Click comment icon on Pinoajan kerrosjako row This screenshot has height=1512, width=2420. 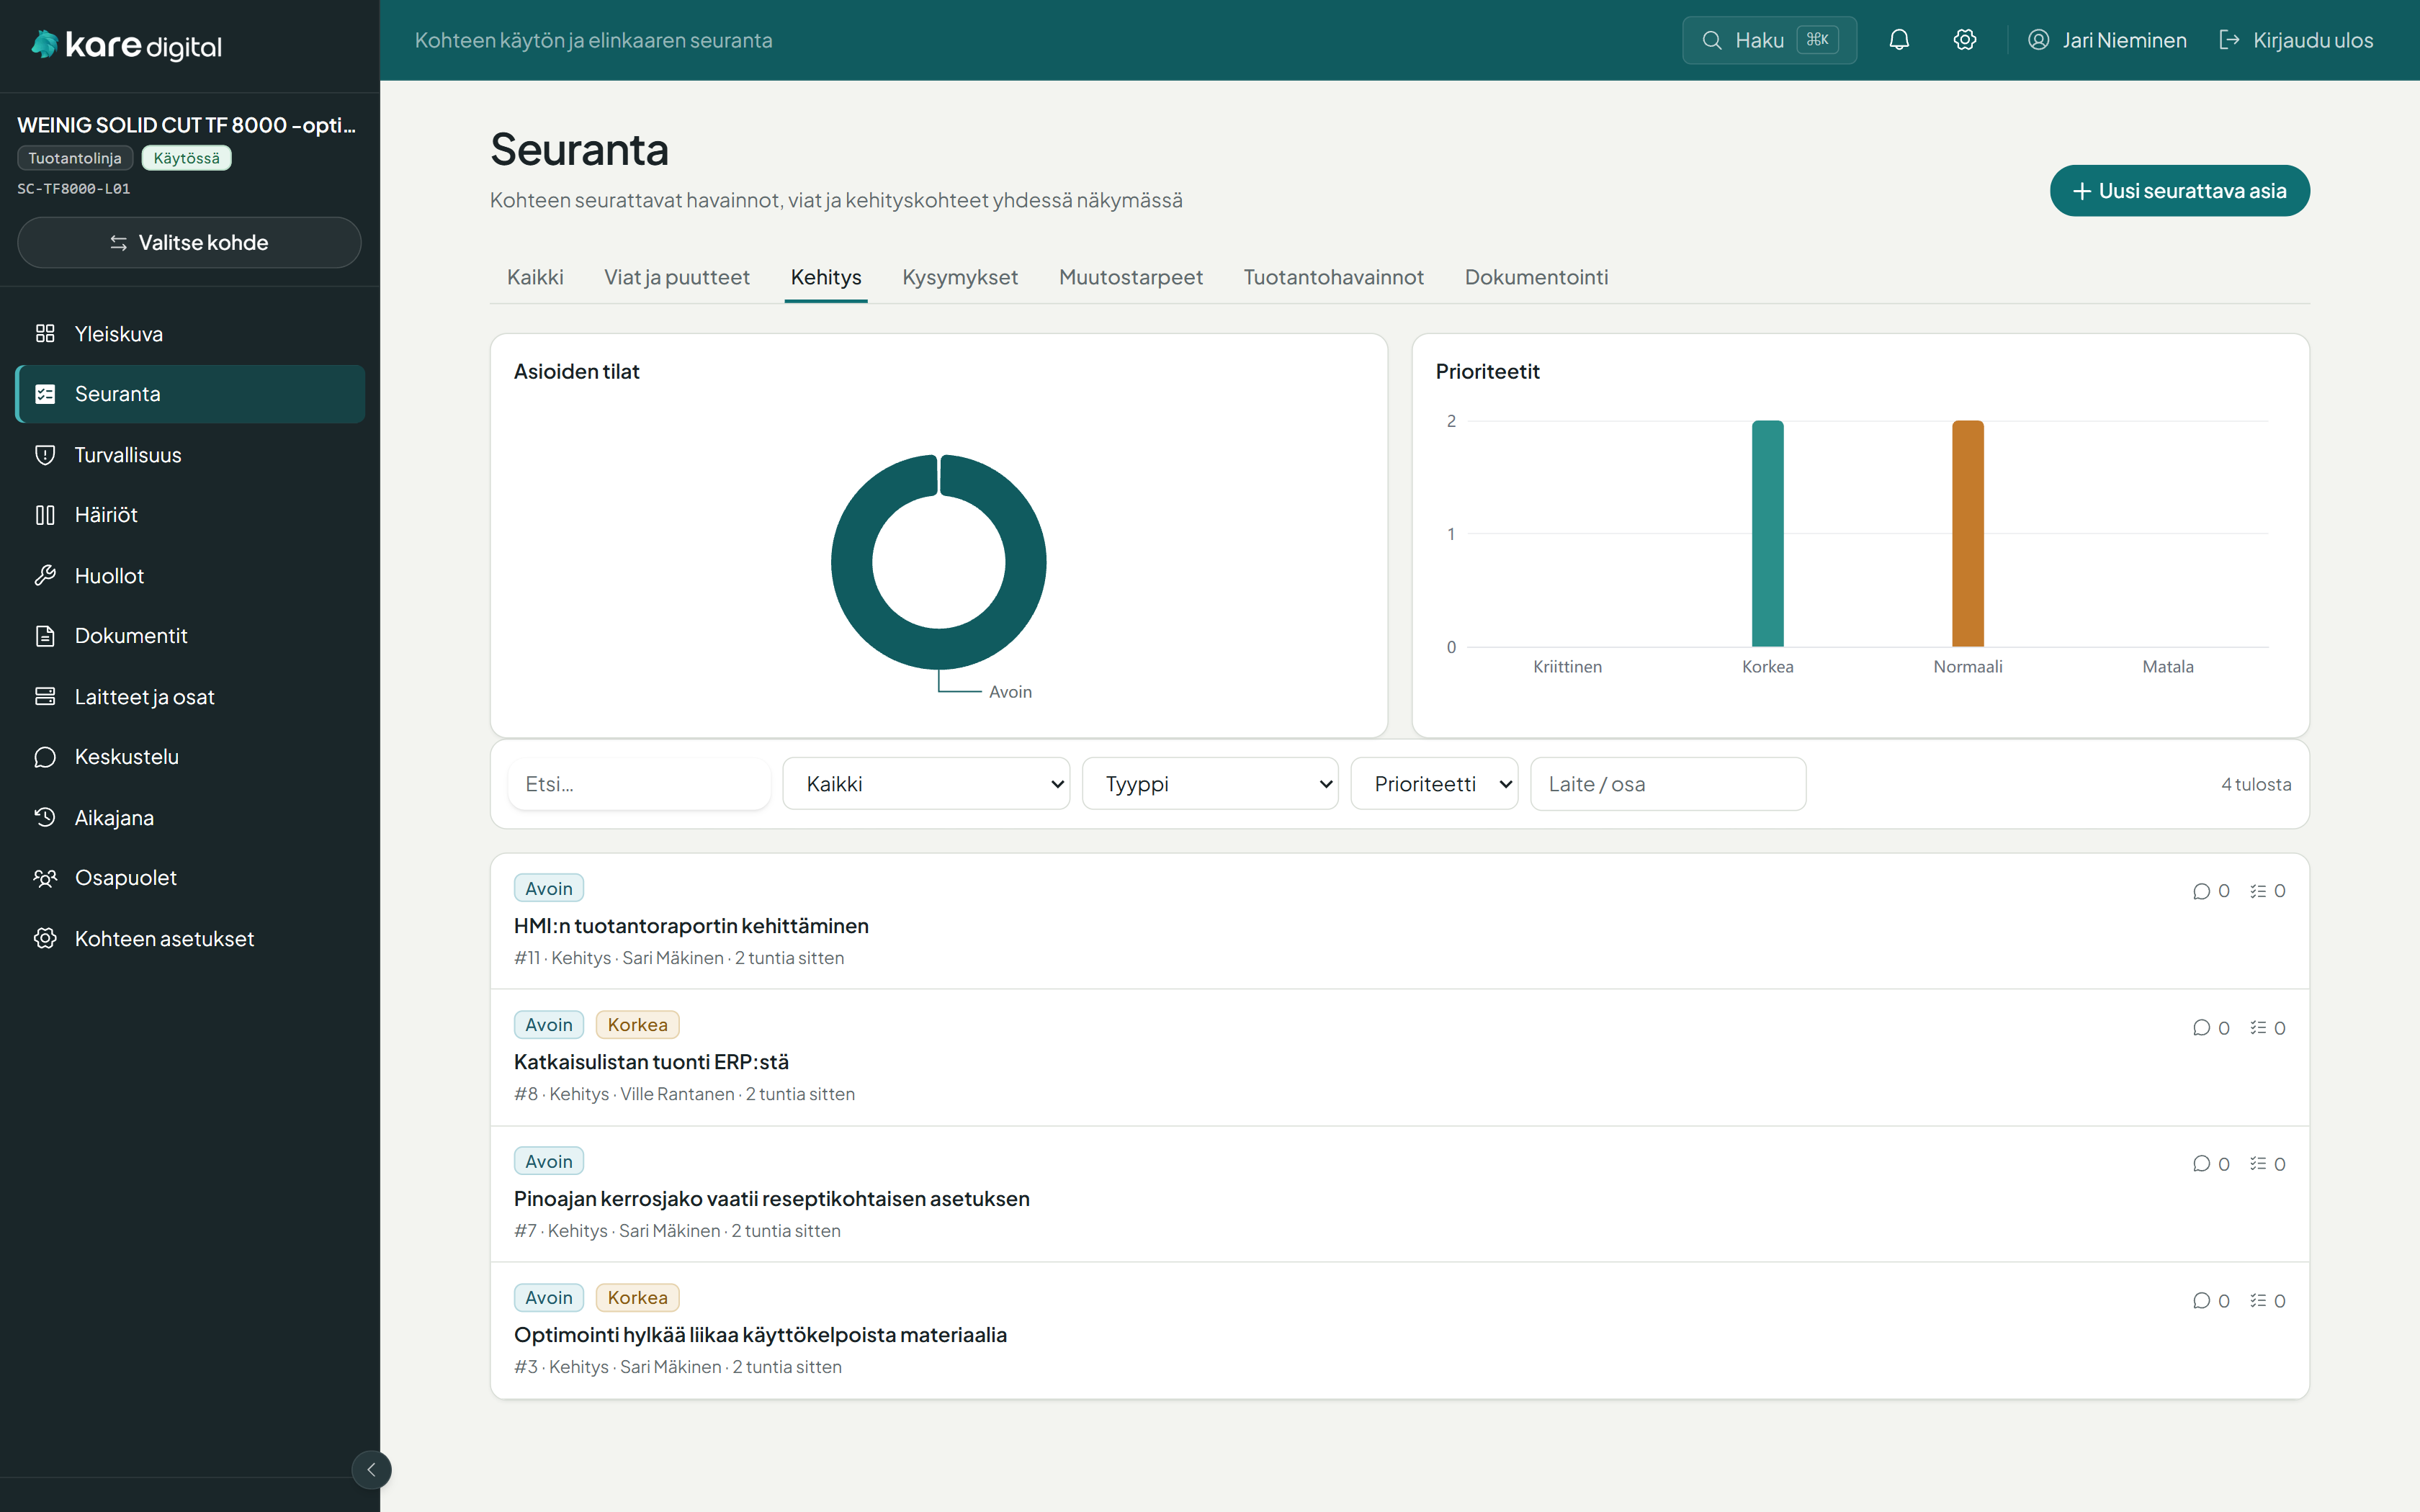click(2201, 1164)
